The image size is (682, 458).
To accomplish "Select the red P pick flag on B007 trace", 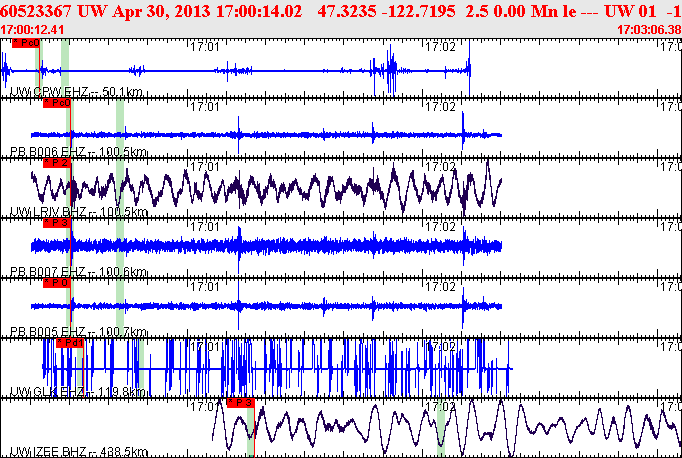I will 58,223.
